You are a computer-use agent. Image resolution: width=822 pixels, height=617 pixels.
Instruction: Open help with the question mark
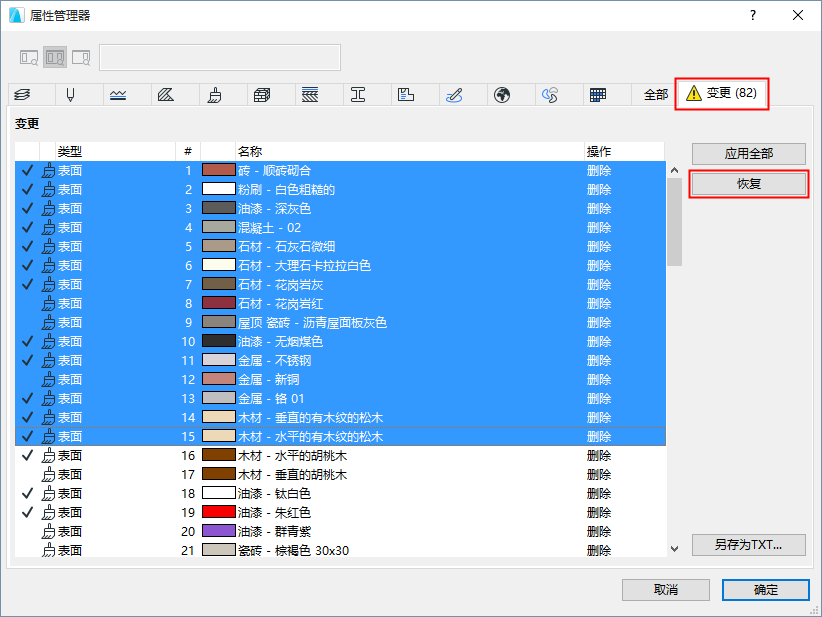coord(753,15)
